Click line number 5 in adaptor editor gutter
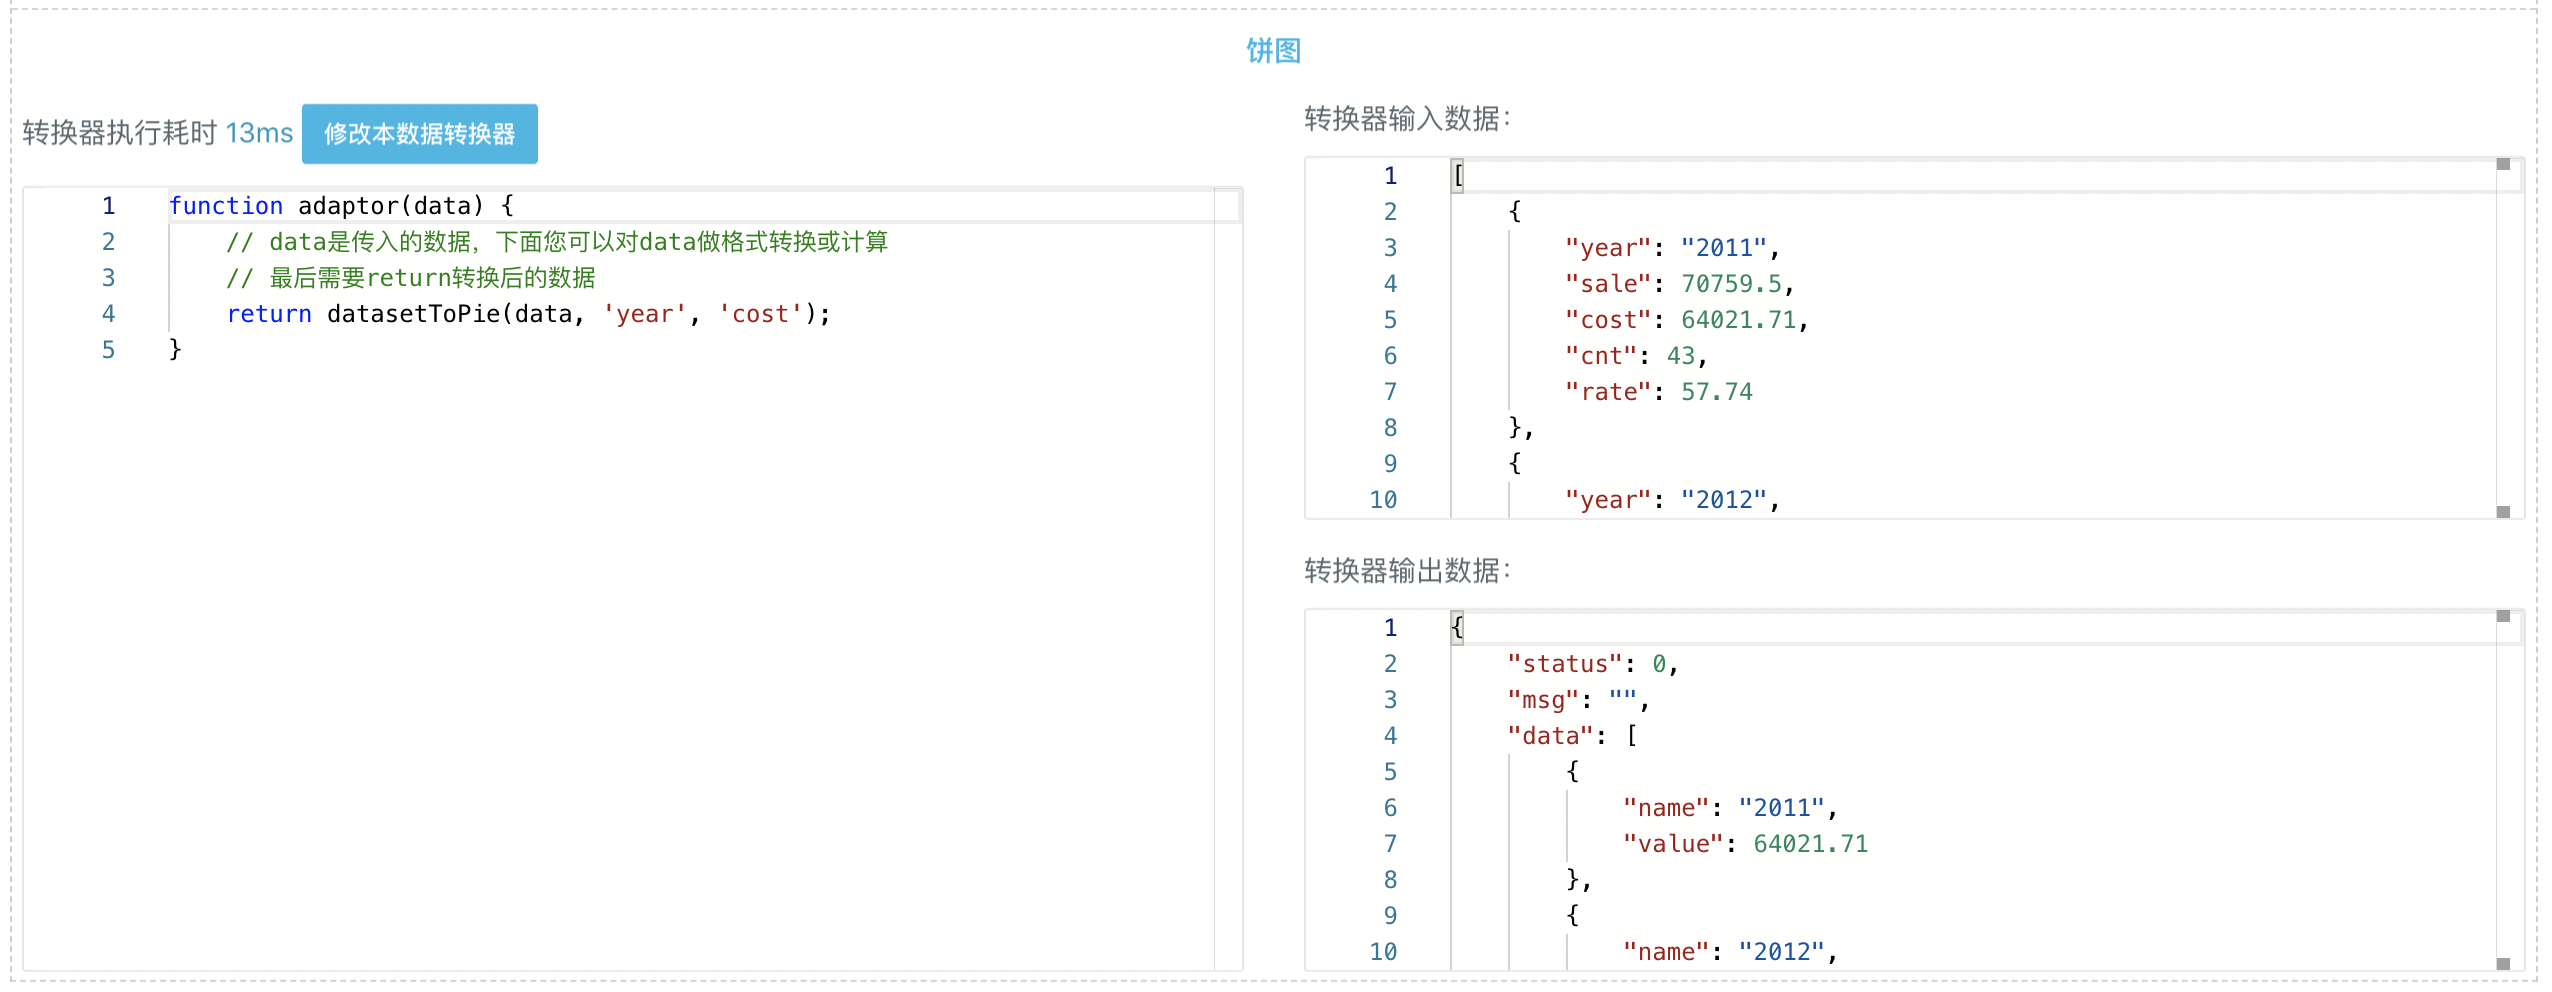 pos(108,350)
